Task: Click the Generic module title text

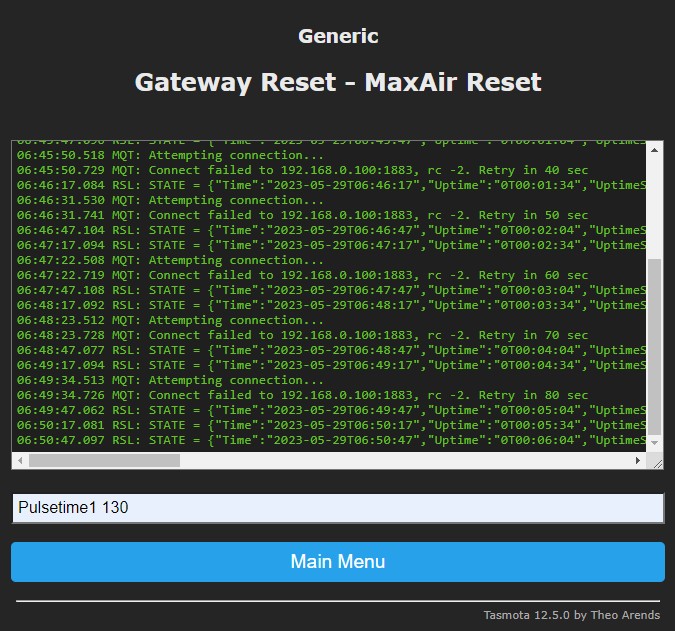Action: click(x=338, y=36)
